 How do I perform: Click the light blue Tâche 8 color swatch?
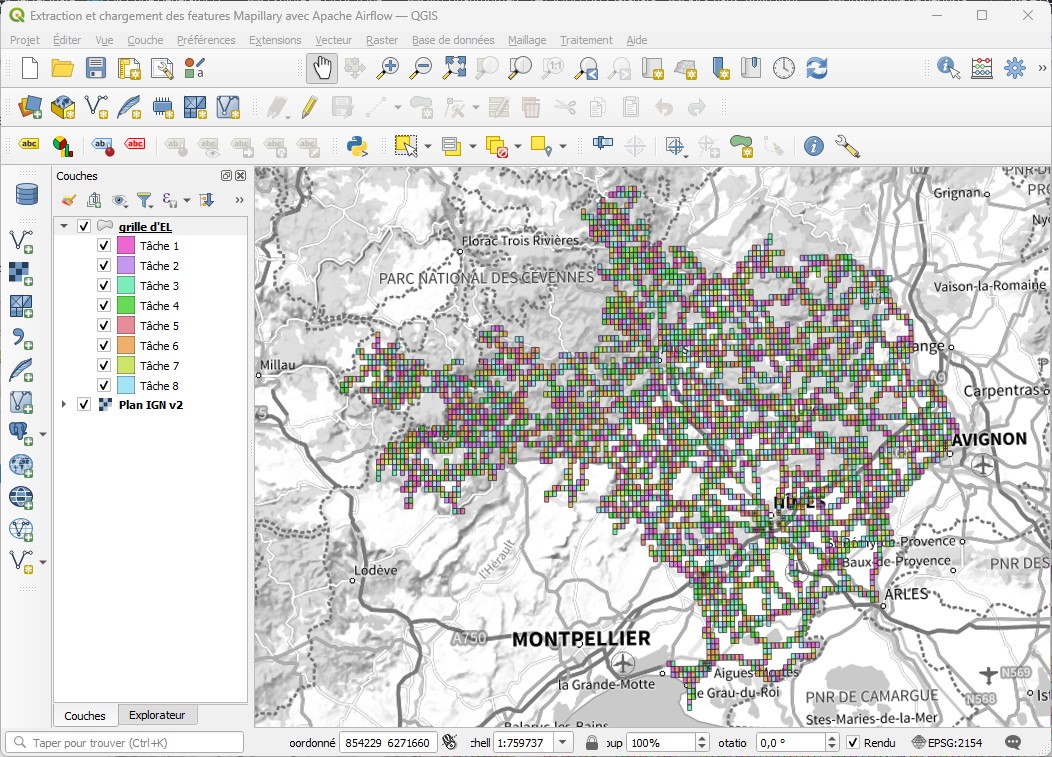[125, 385]
